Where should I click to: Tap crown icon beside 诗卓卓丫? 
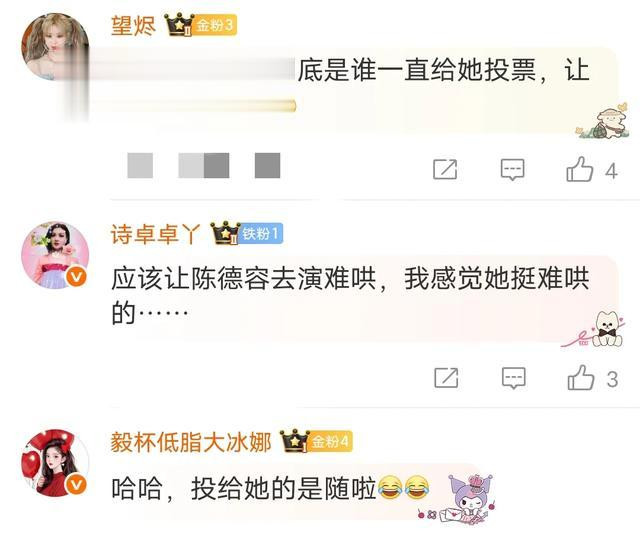pyautogui.click(x=225, y=233)
